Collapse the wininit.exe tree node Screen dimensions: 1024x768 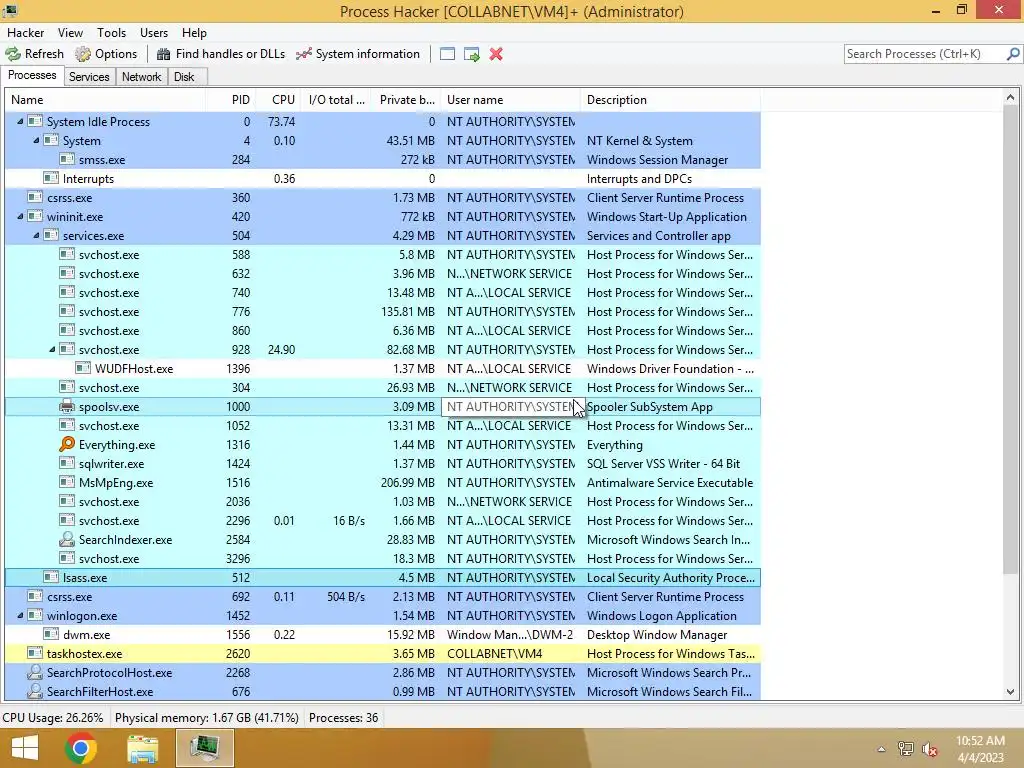coord(20,216)
